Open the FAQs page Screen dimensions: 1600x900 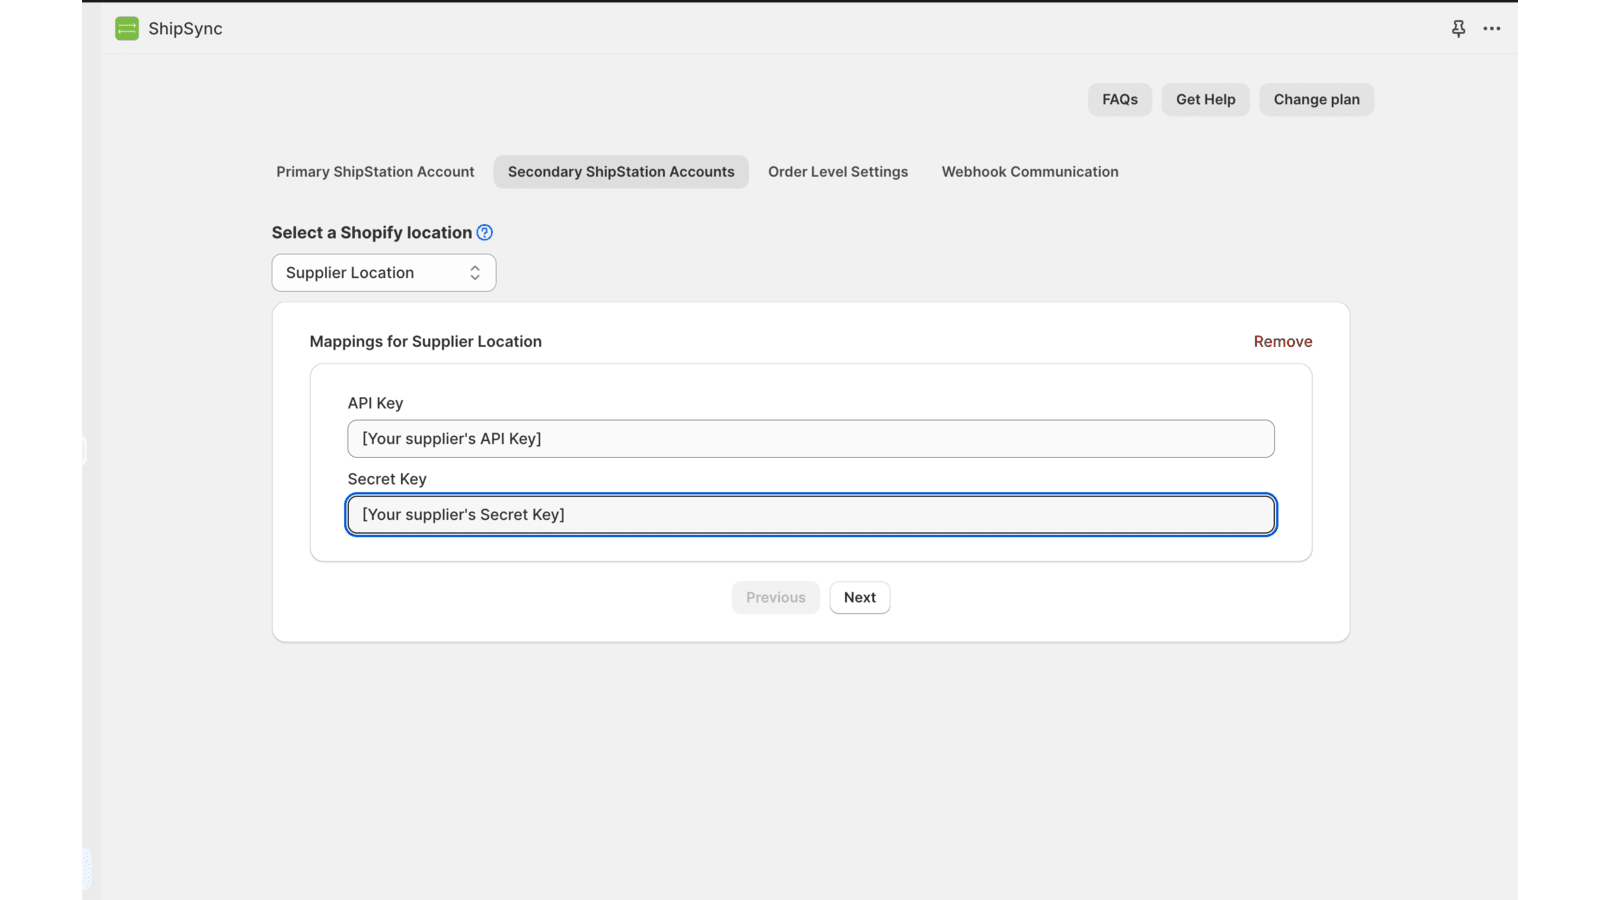click(1119, 99)
